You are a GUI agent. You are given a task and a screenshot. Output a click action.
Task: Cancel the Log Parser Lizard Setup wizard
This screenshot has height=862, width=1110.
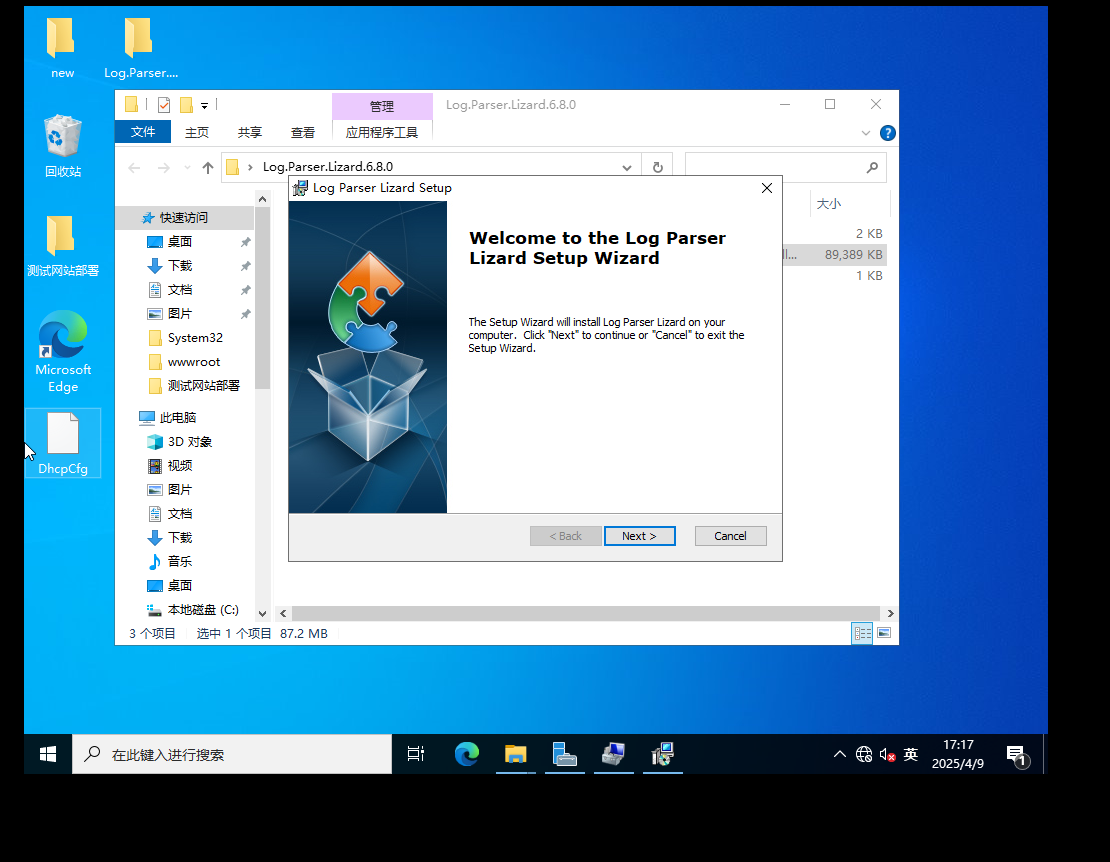pos(730,536)
